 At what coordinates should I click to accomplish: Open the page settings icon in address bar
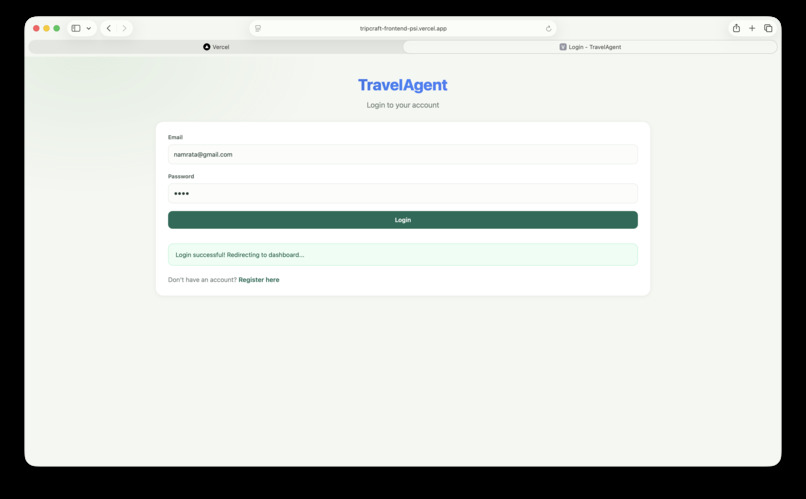(258, 28)
